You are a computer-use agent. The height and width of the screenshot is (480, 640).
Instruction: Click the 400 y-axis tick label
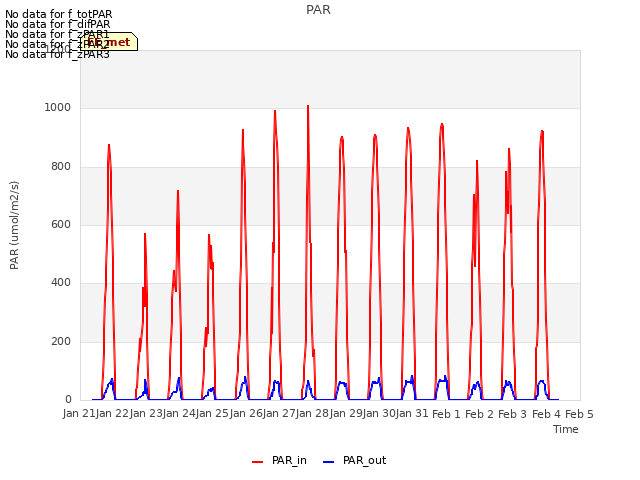[x=61, y=283]
